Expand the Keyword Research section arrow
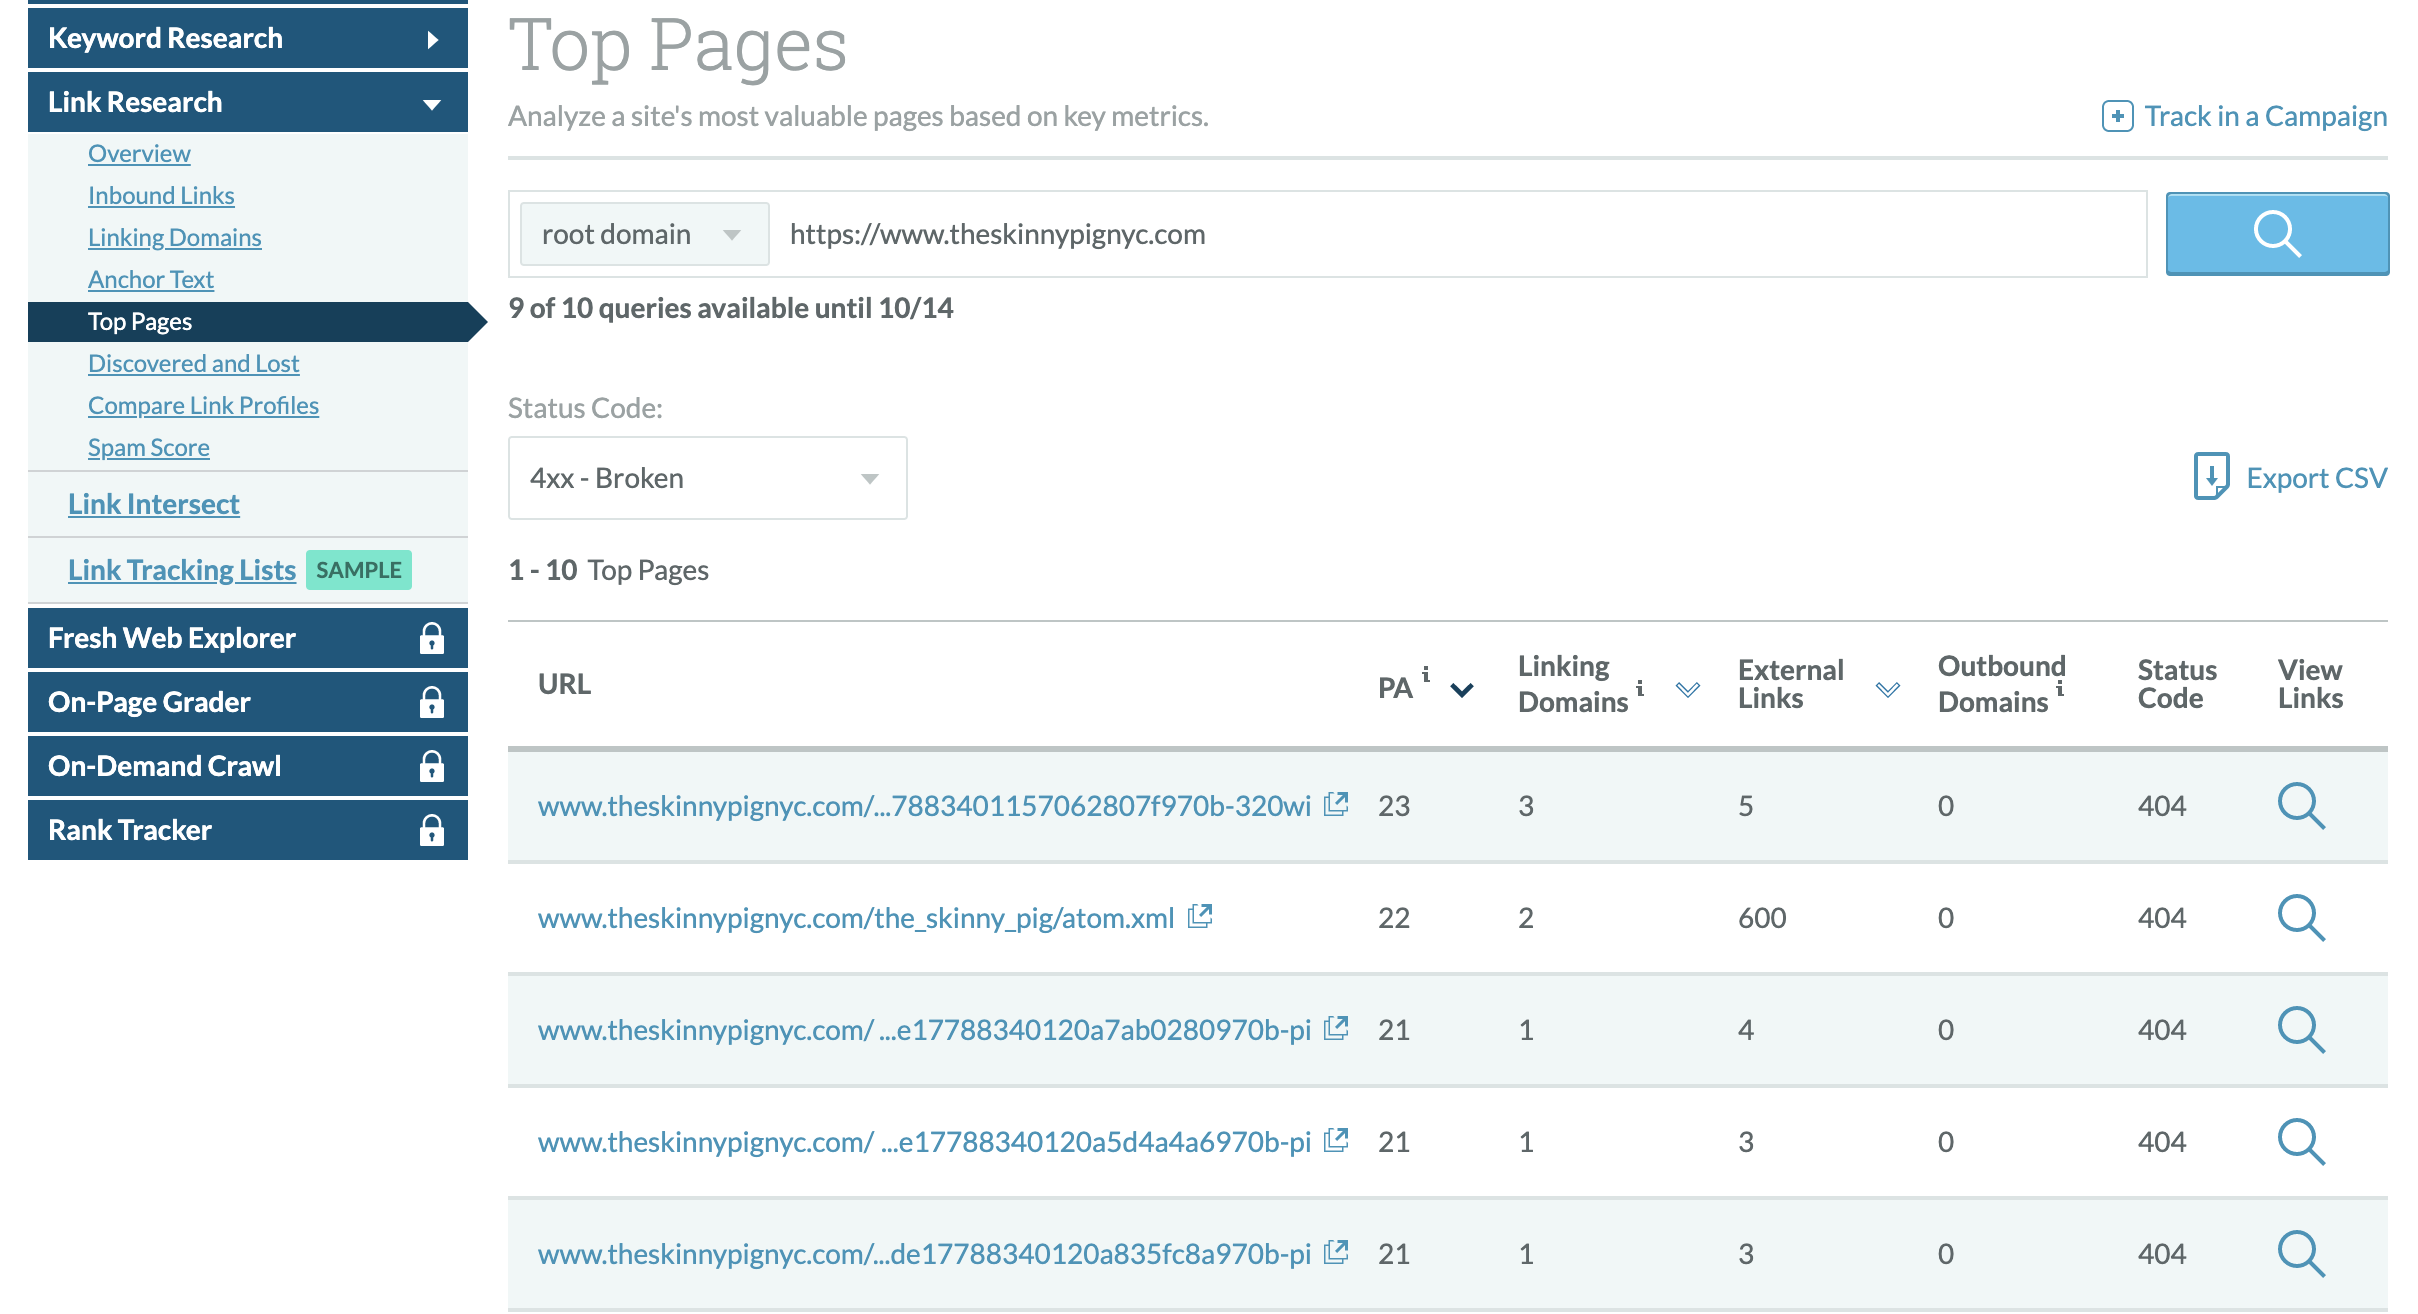This screenshot has width=2418, height=1314. click(x=433, y=40)
